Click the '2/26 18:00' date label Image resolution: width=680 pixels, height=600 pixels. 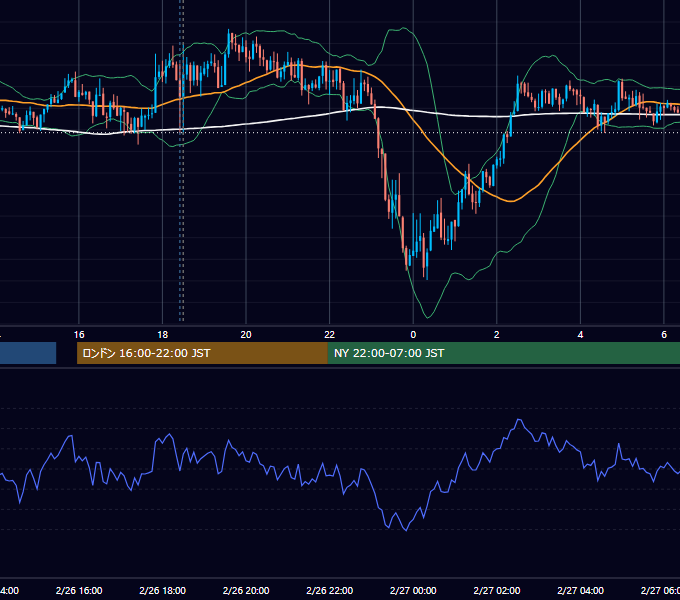[163, 590]
